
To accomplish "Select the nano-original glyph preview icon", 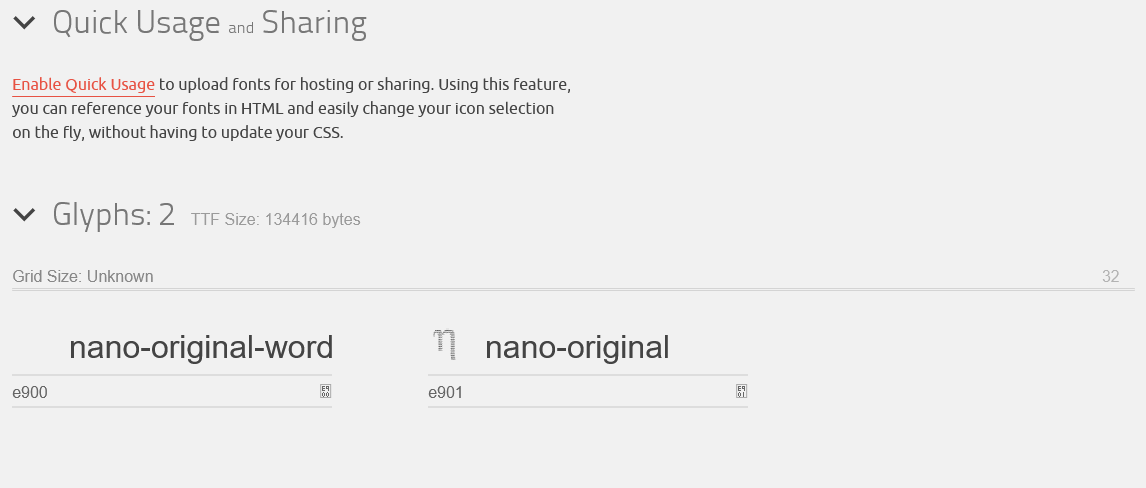I will 444,345.
